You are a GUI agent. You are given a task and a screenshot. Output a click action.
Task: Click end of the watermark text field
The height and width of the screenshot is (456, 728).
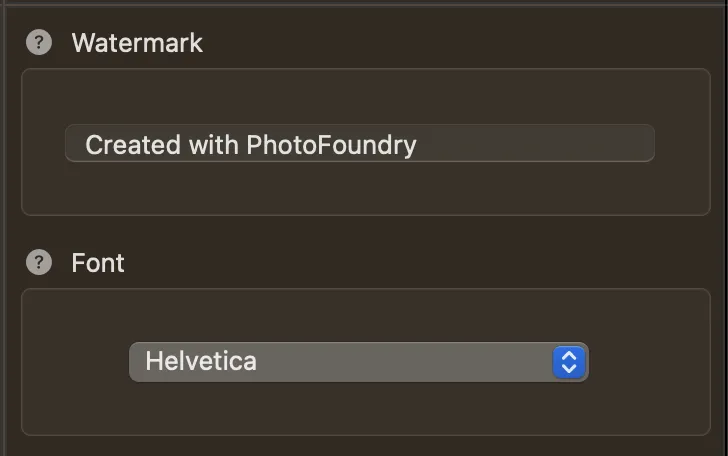tap(640, 144)
